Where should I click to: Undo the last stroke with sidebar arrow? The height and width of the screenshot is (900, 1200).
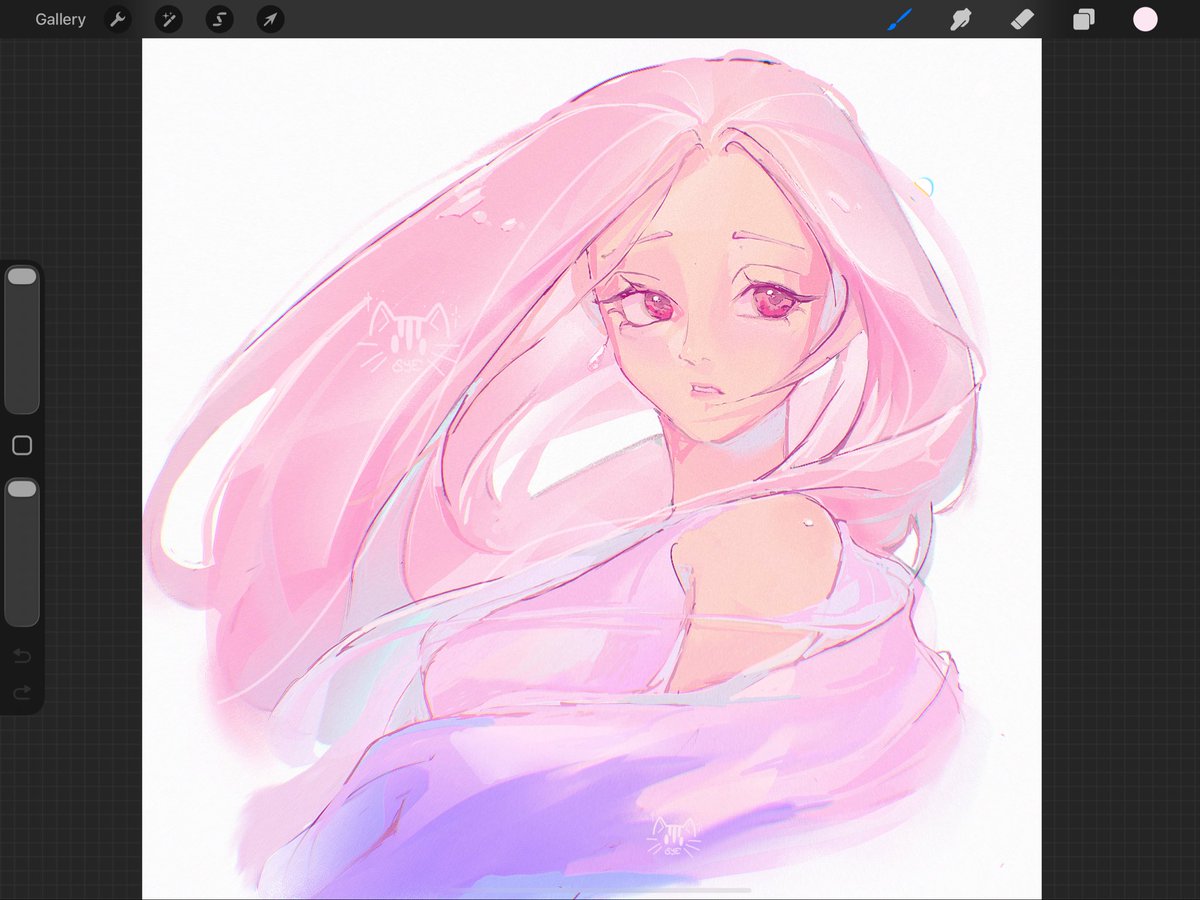pos(22,656)
